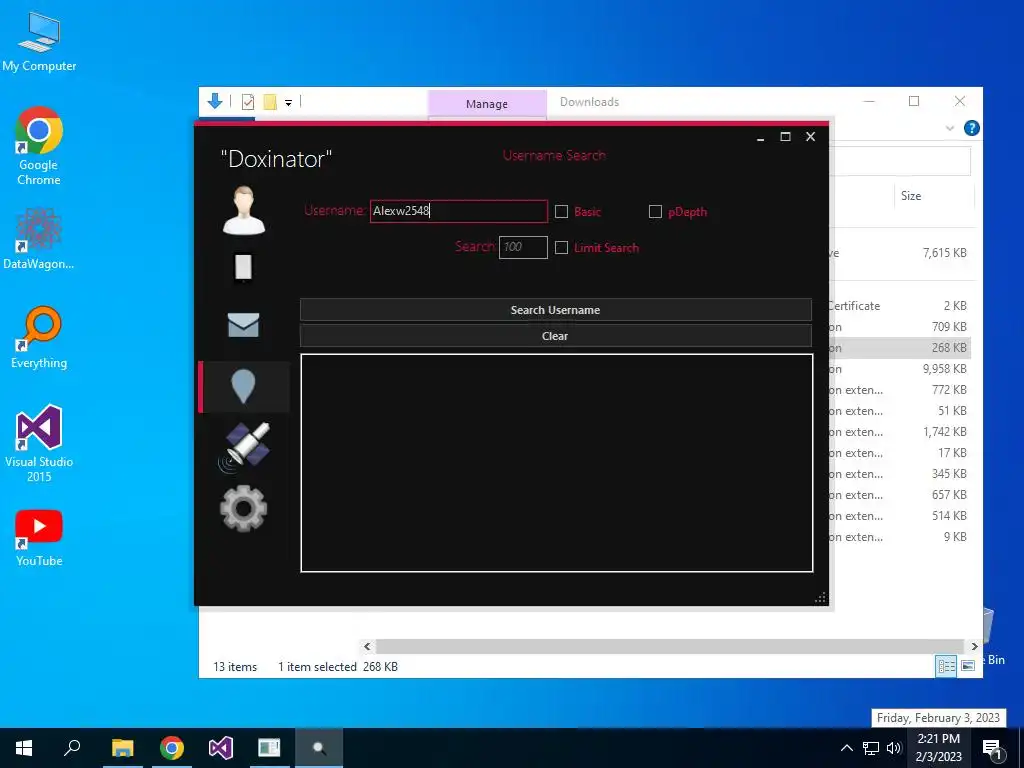Switch Explorer to large icons view
1024x768 pixels.
point(968,665)
